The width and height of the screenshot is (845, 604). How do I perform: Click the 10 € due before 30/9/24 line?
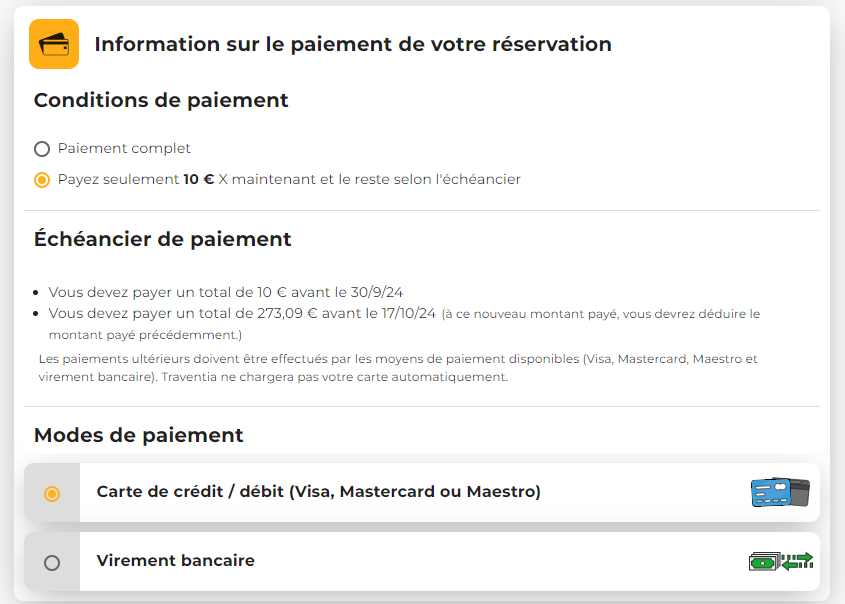point(225,292)
